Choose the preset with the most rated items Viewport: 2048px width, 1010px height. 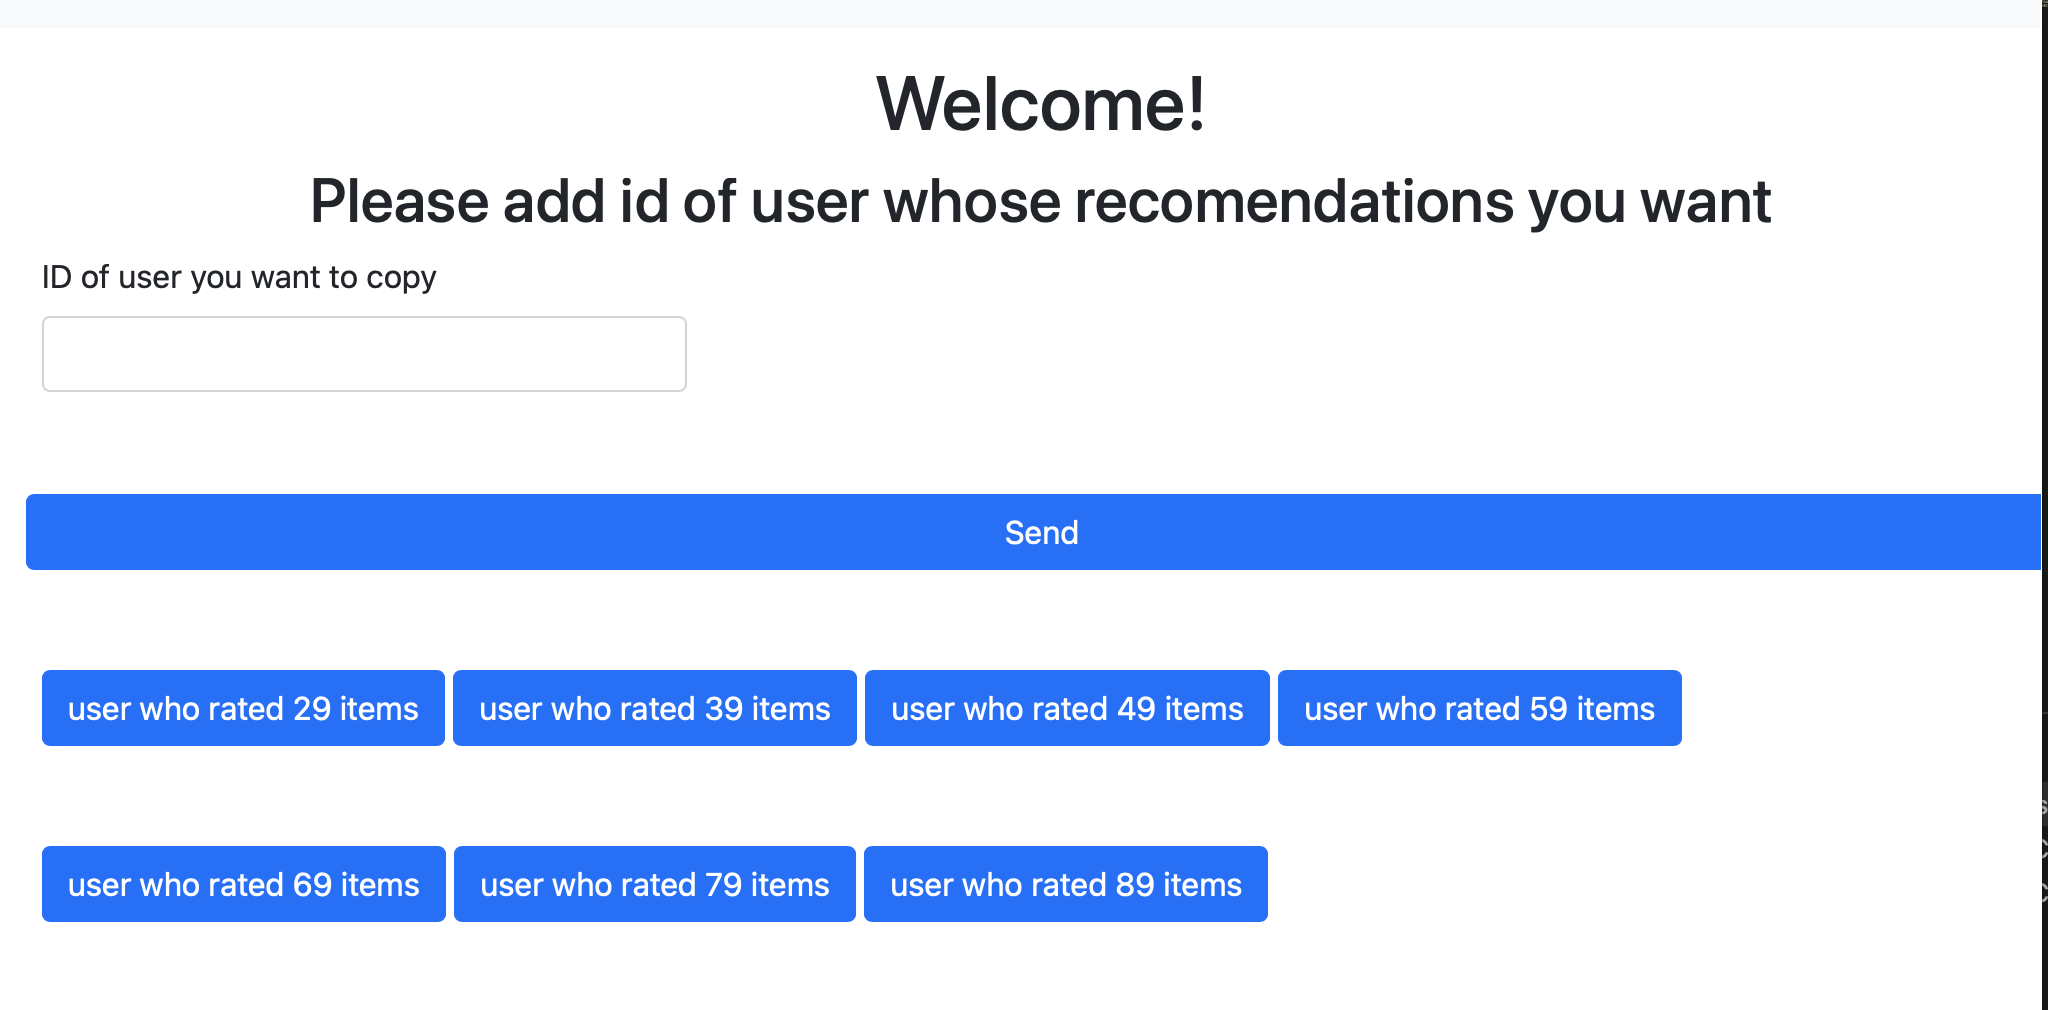click(1066, 883)
